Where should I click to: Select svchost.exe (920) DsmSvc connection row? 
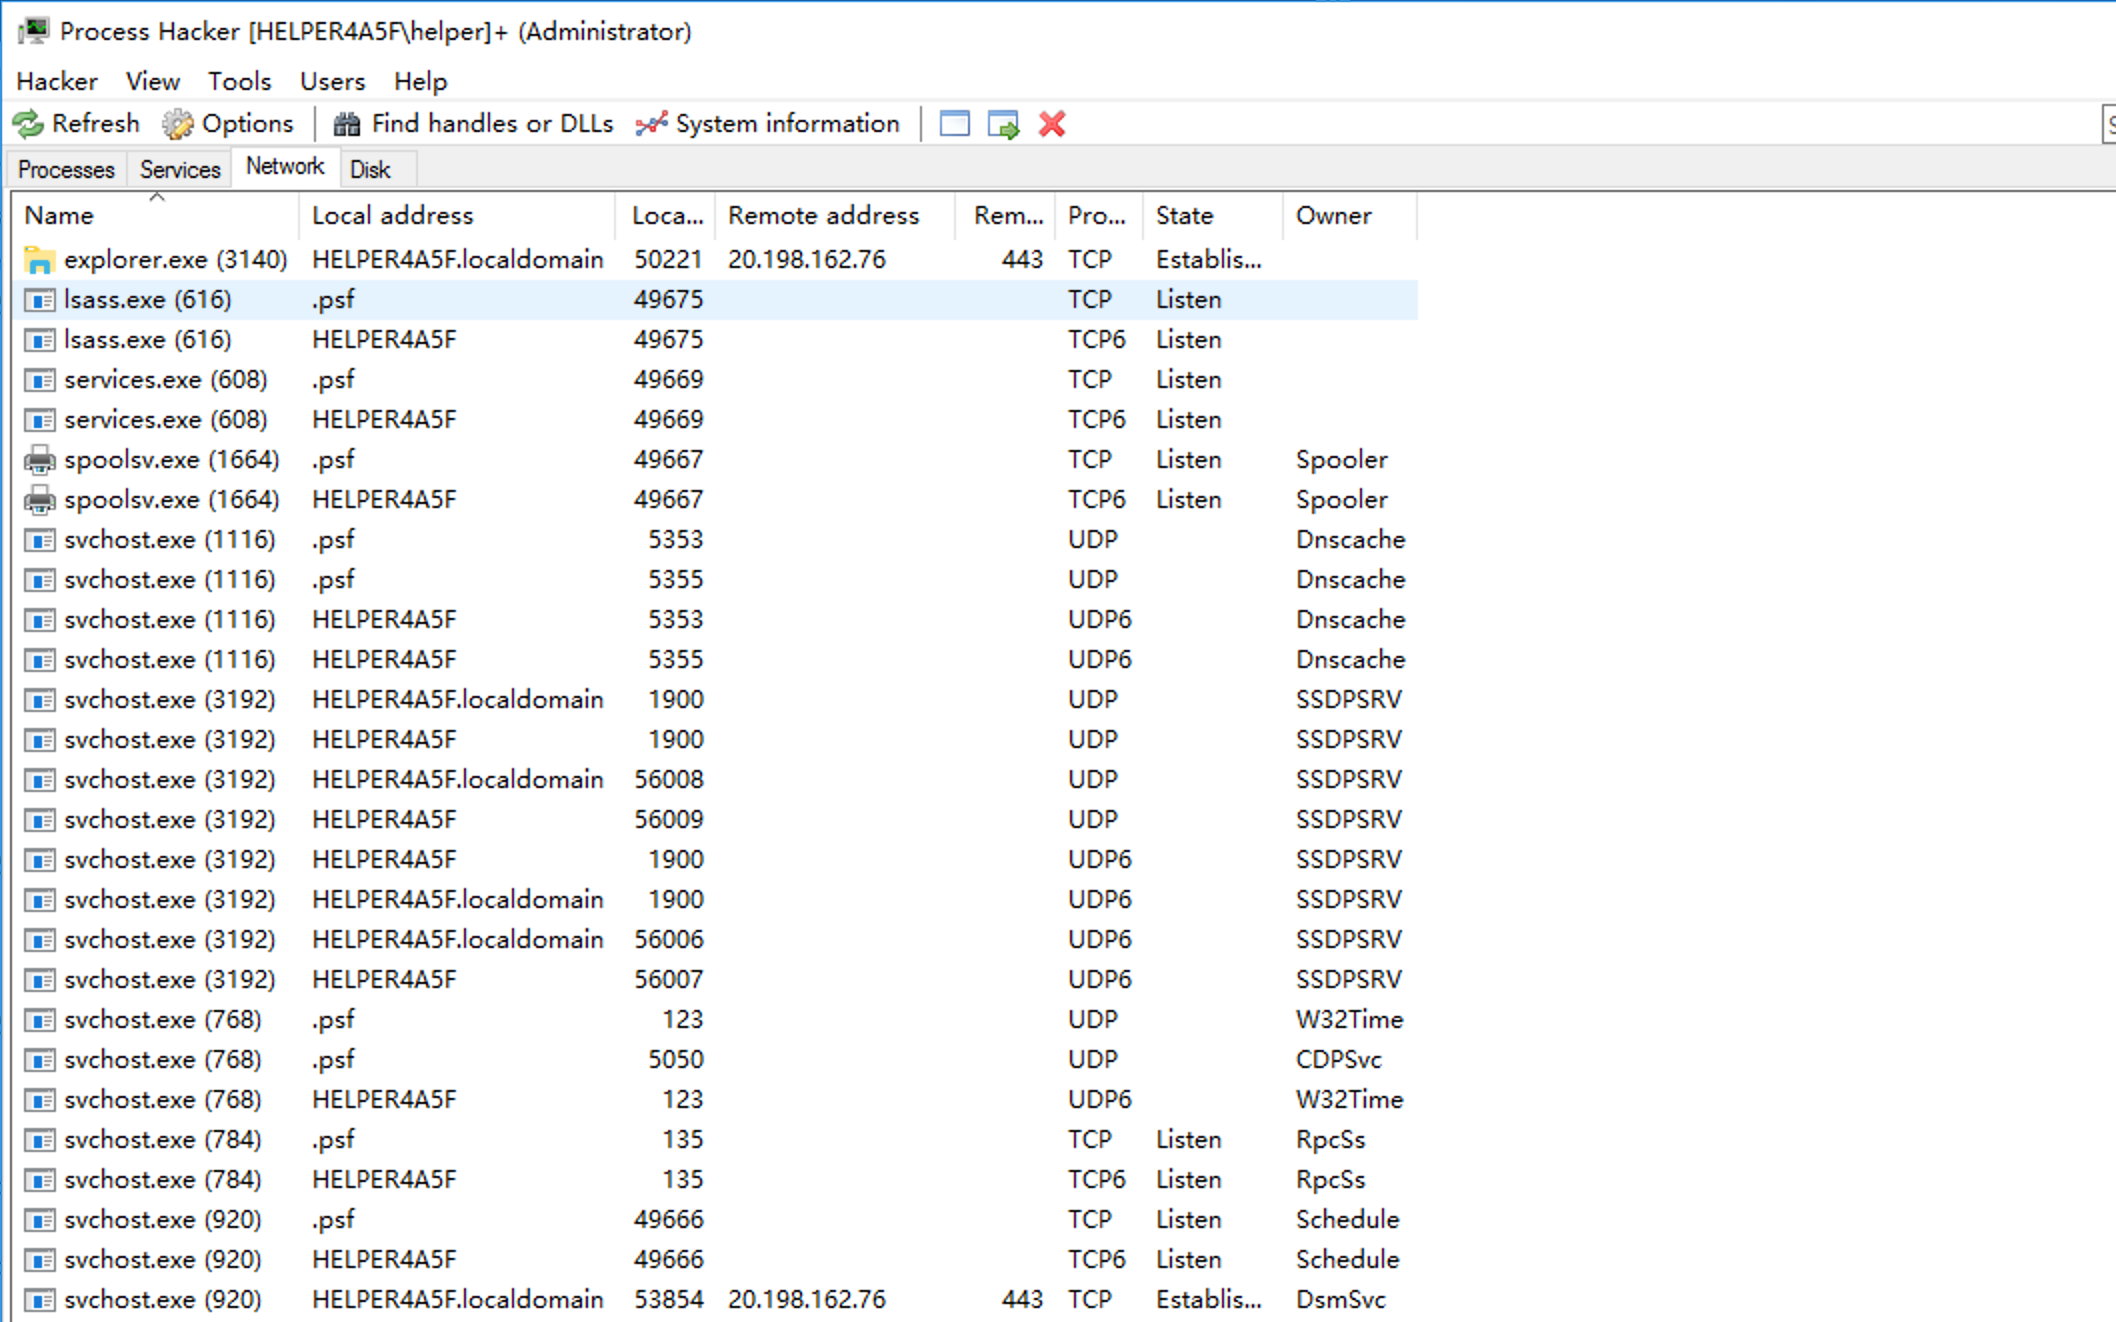(x=162, y=1299)
